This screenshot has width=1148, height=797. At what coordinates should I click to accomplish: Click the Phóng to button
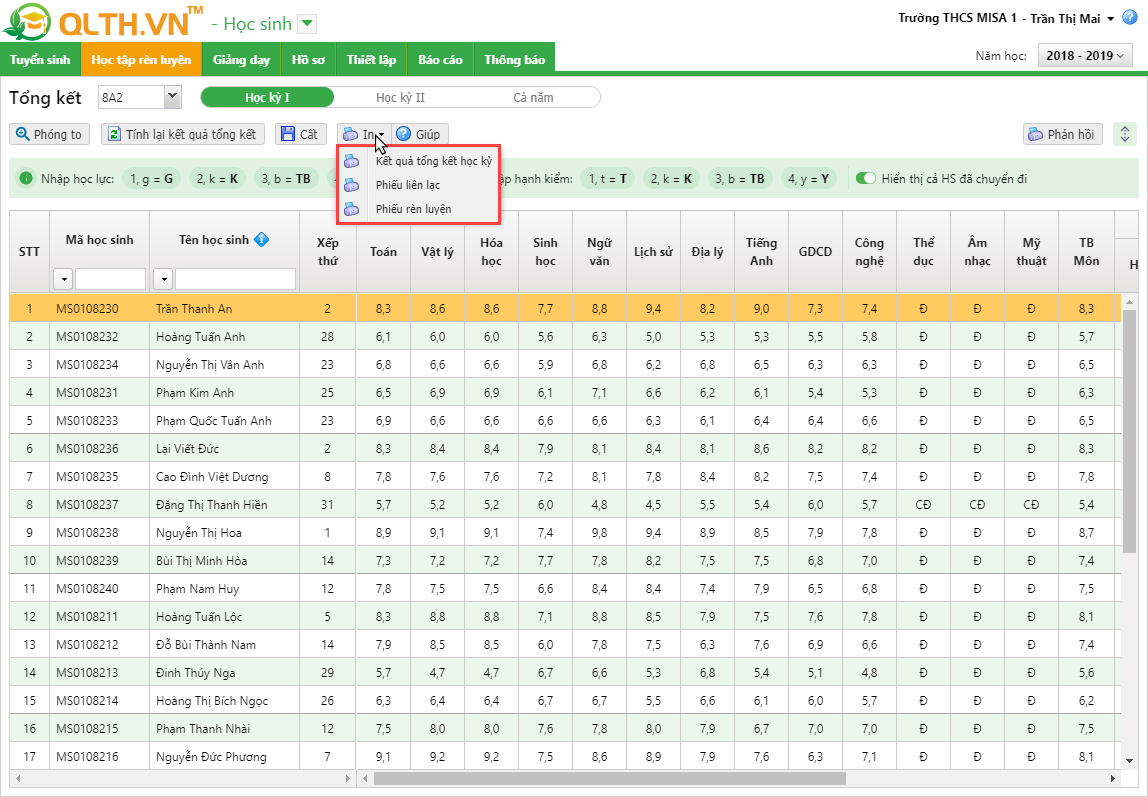(49, 134)
